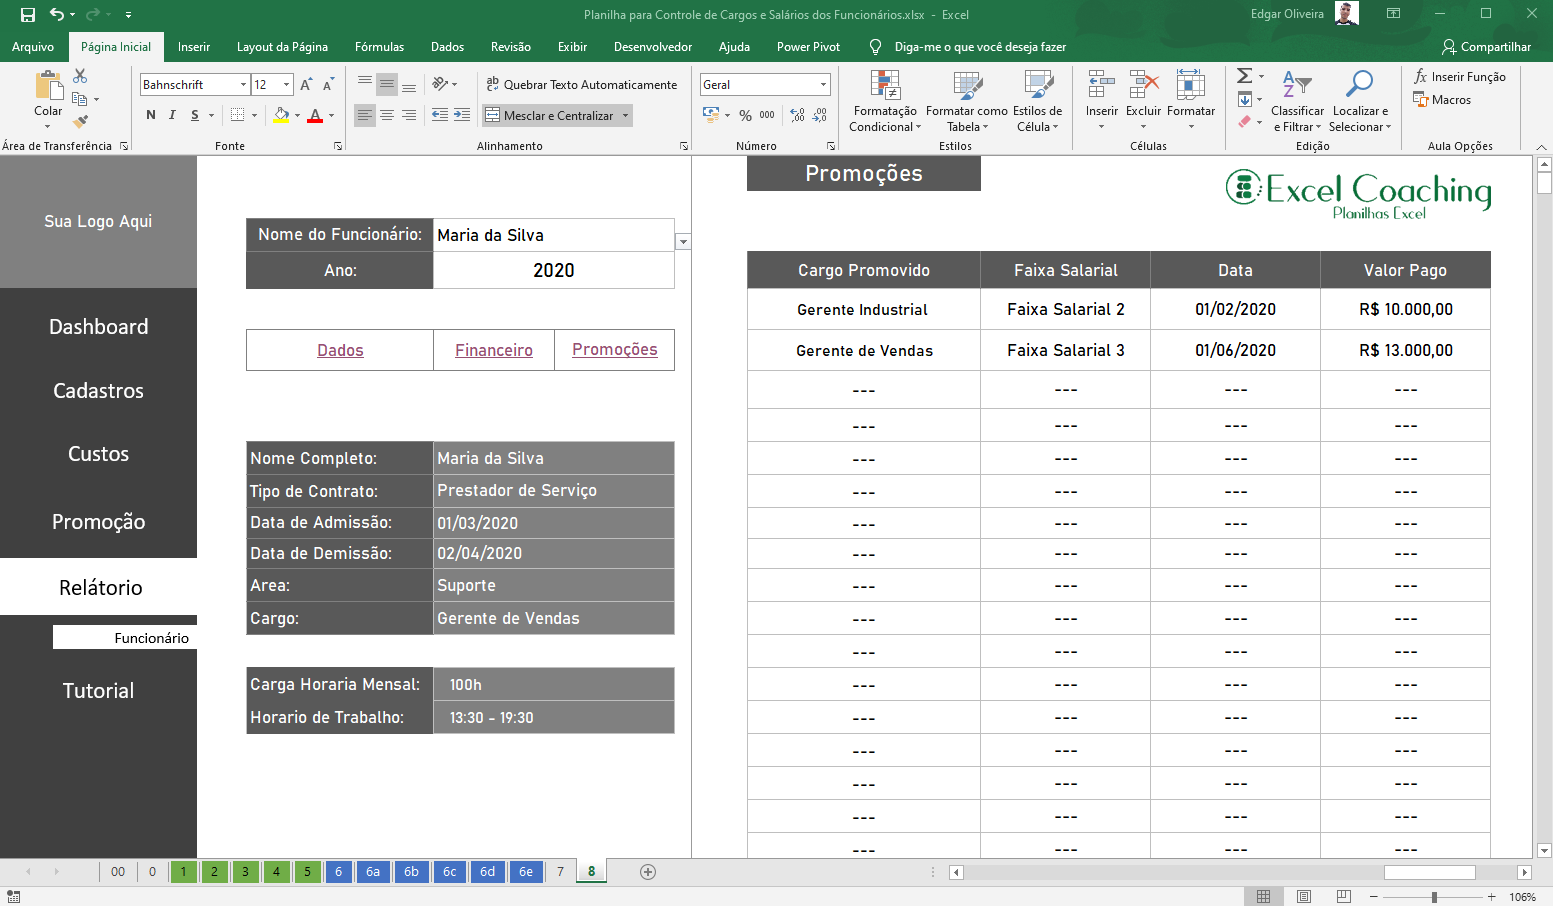Open the number format Geral dropdown

click(x=823, y=85)
